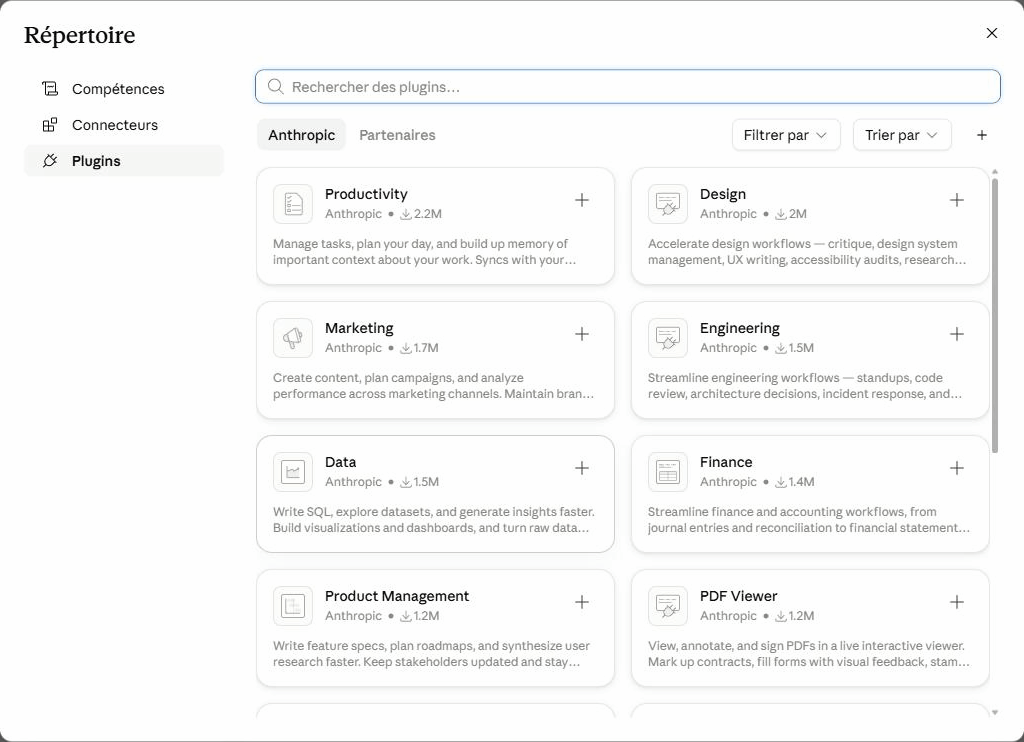Open Compétences section in sidebar

tap(124, 89)
